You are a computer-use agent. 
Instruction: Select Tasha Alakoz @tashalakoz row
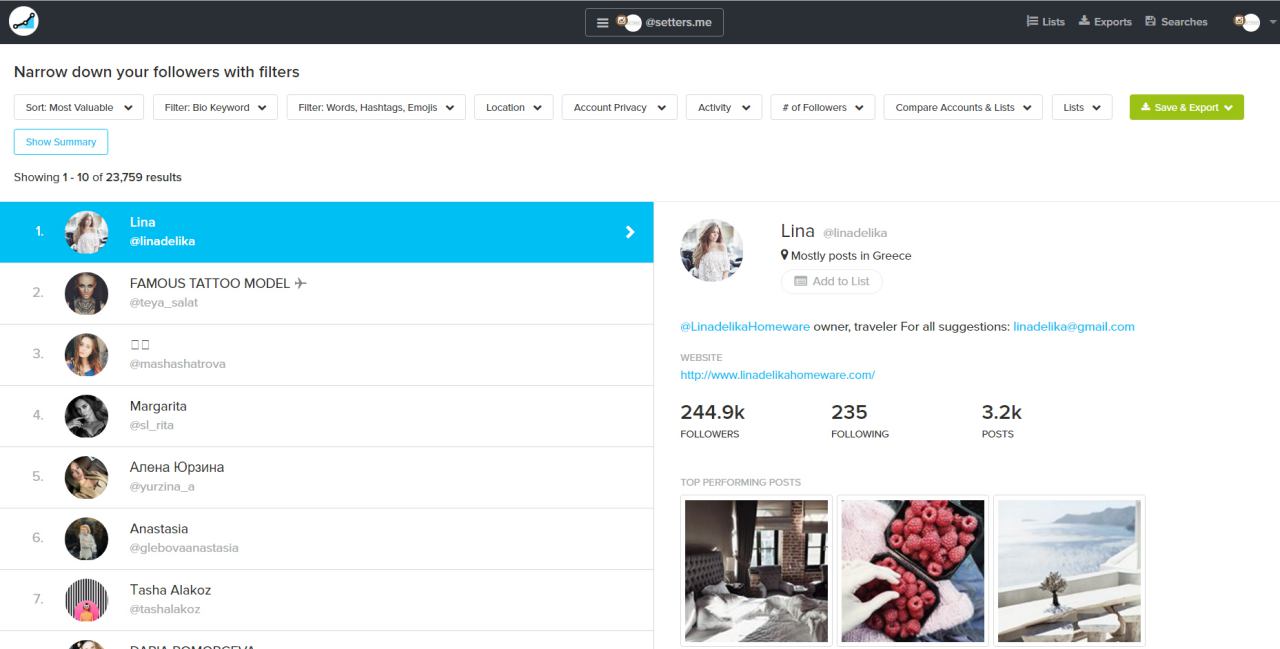(x=326, y=599)
